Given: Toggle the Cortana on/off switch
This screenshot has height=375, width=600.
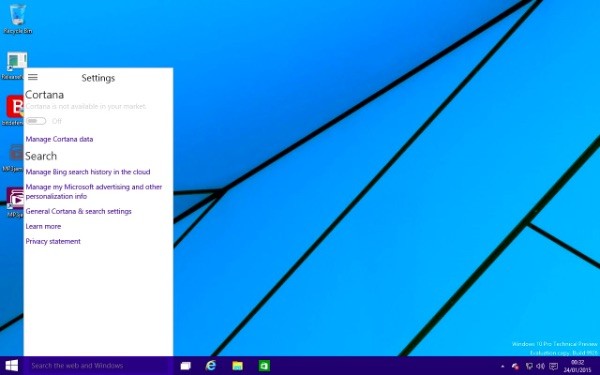Looking at the screenshot, I should pyautogui.click(x=36, y=121).
